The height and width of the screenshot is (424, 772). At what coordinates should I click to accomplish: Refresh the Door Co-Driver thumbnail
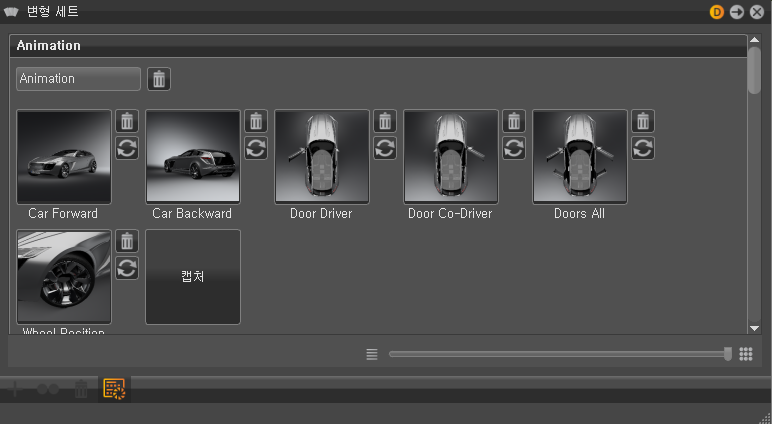point(514,148)
